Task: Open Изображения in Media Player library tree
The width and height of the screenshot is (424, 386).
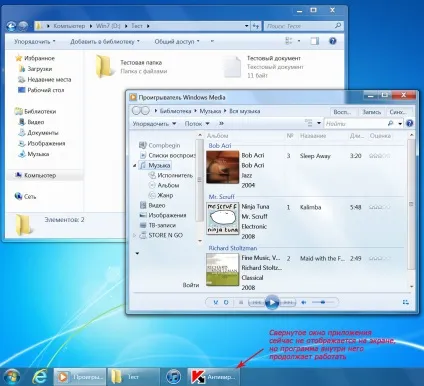Action: click(x=163, y=215)
